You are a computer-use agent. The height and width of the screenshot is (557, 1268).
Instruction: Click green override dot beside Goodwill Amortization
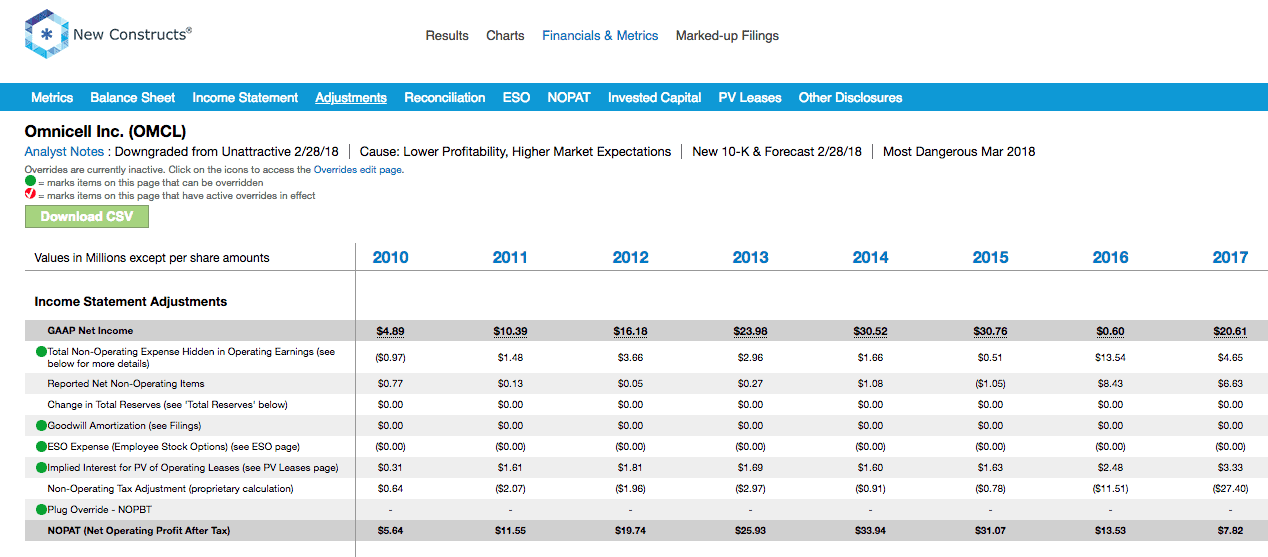pos(41,426)
